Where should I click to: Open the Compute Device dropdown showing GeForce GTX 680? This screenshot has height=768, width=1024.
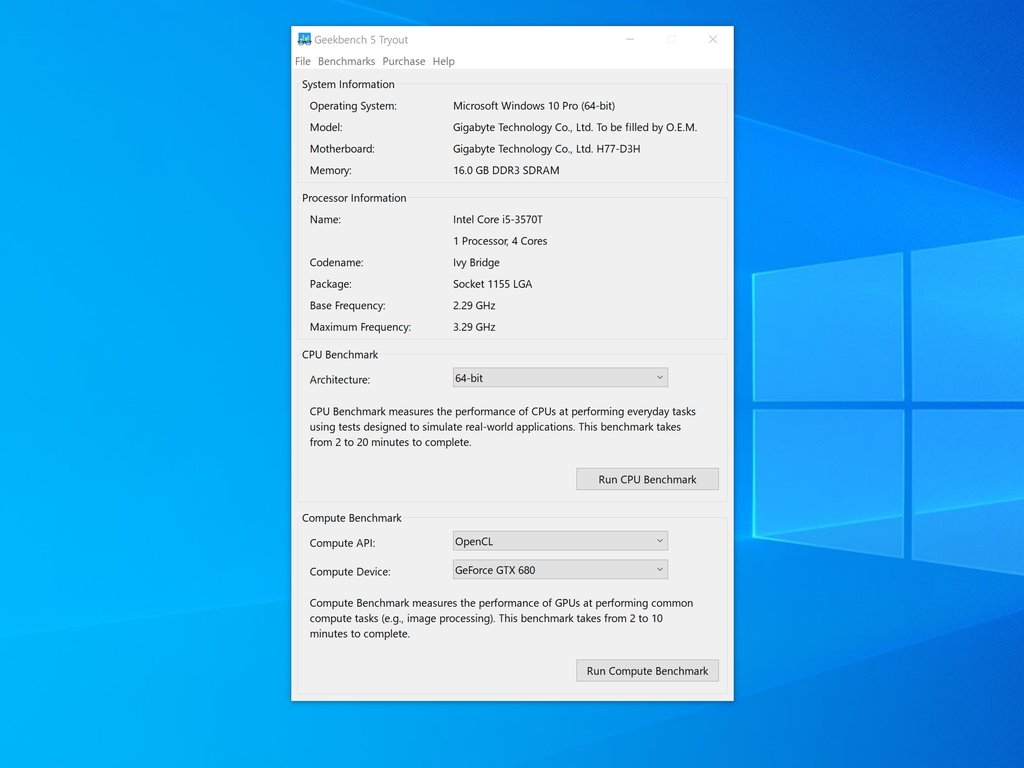coord(559,568)
